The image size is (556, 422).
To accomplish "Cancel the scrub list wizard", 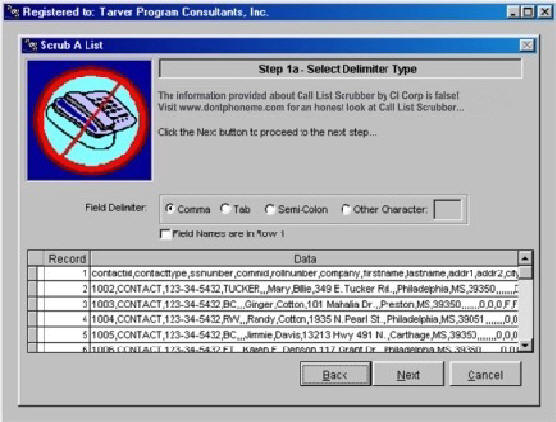I will pyautogui.click(x=485, y=374).
